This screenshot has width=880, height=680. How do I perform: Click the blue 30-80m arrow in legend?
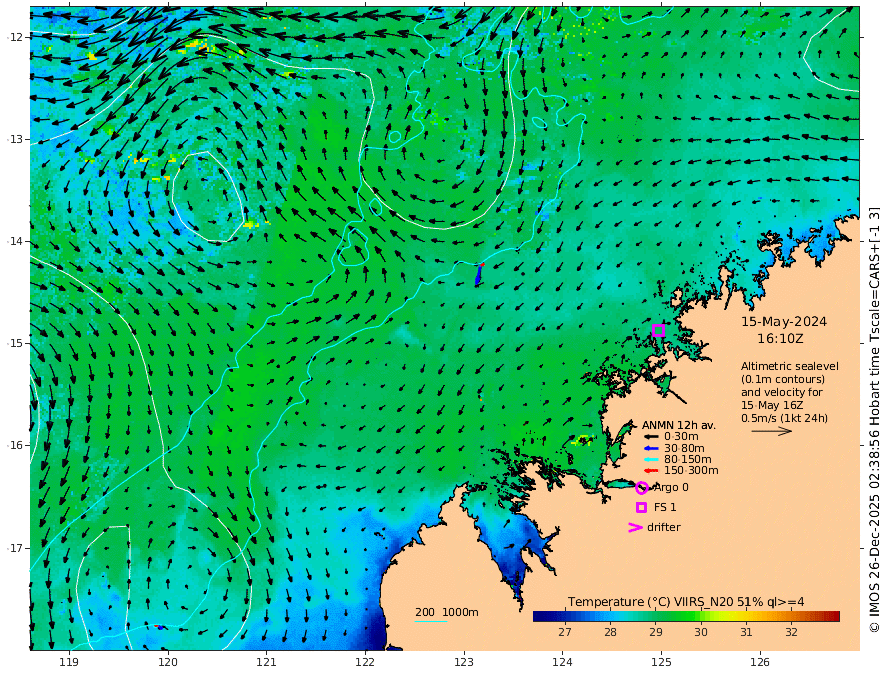(x=651, y=448)
